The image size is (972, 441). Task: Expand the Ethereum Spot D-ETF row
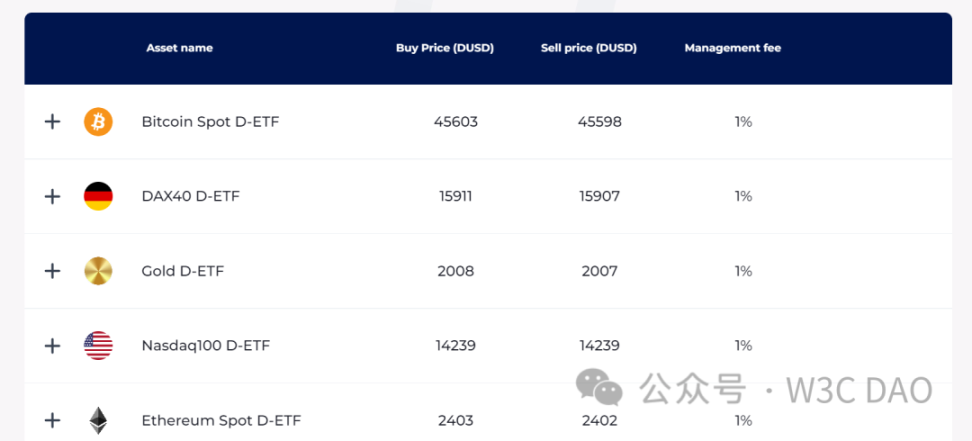[x=53, y=420]
